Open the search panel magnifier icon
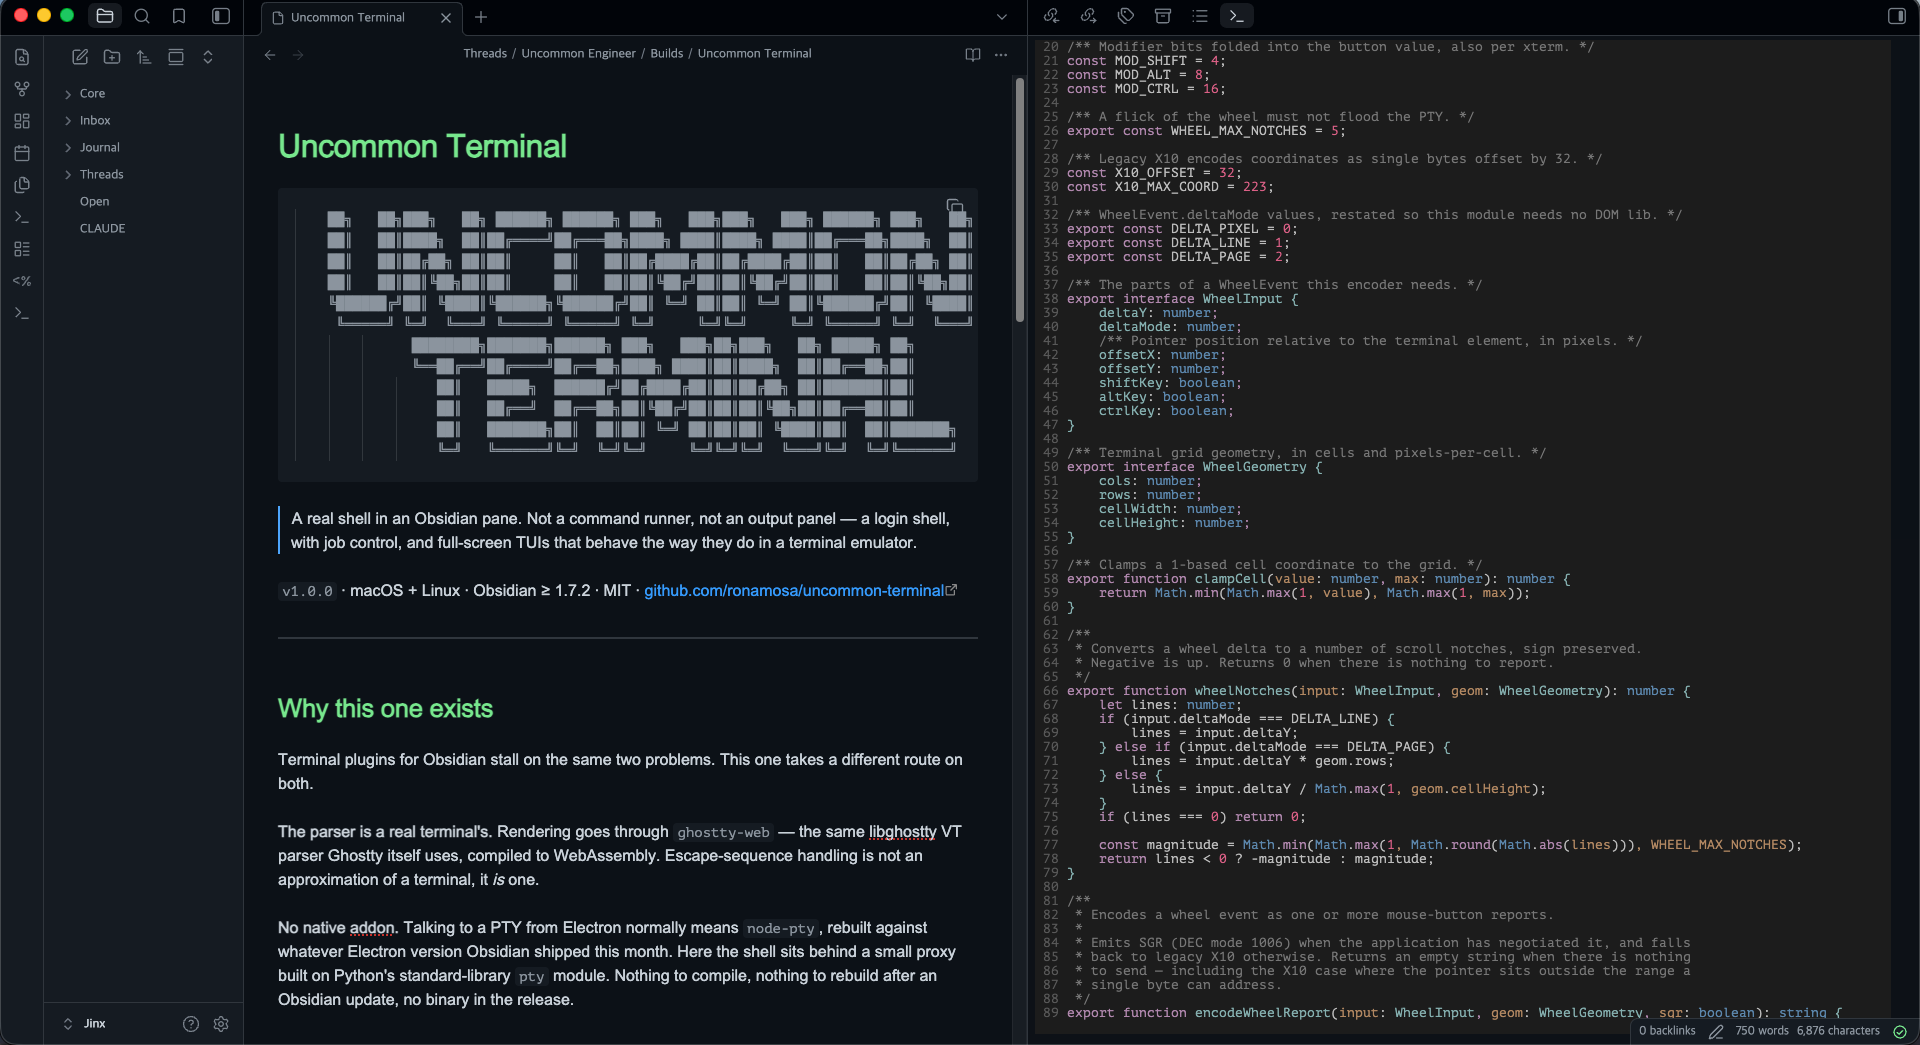1920x1045 pixels. pos(142,16)
